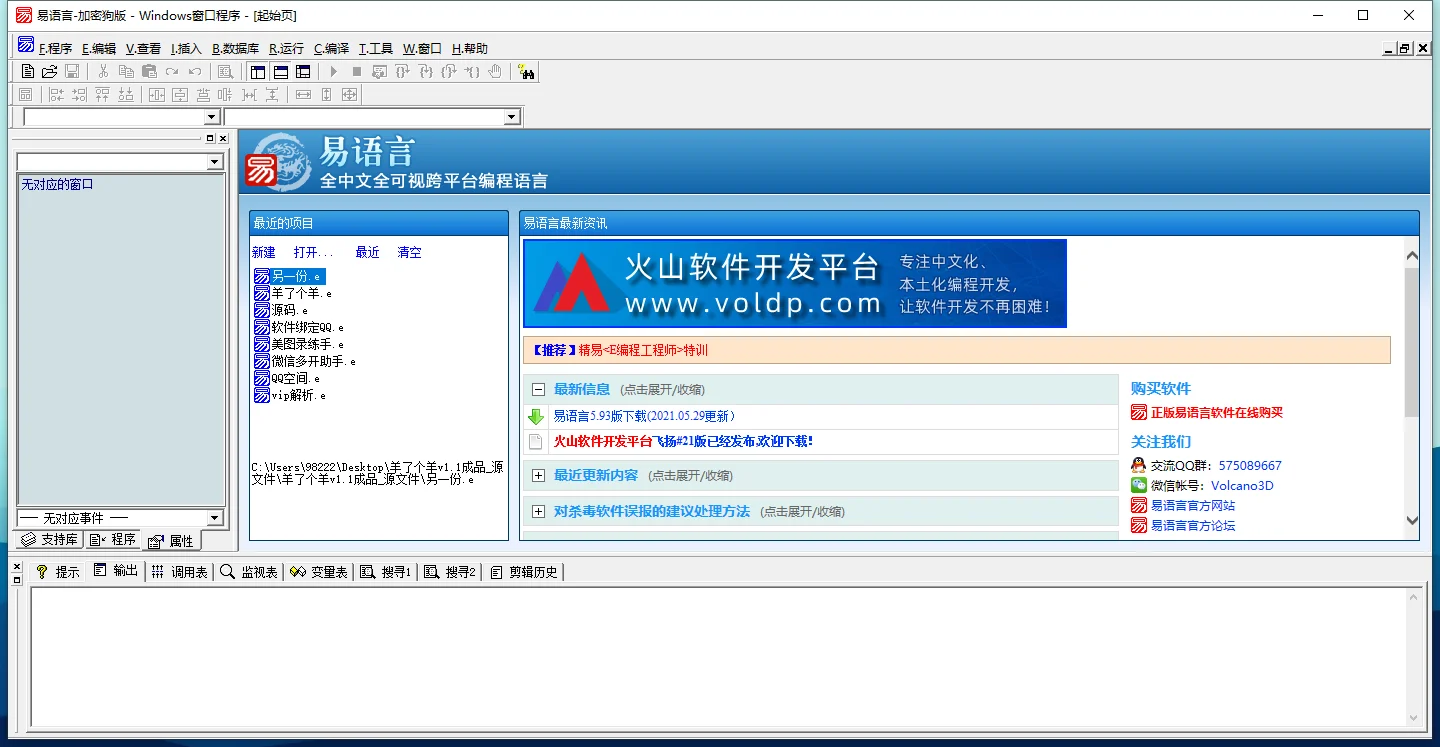Click the Paste icon in the toolbar

click(148, 71)
